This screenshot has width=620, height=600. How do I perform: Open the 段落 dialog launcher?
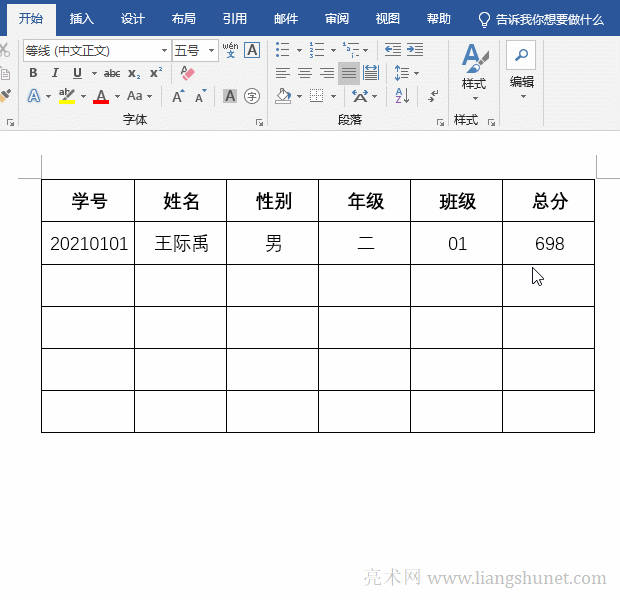(x=440, y=123)
